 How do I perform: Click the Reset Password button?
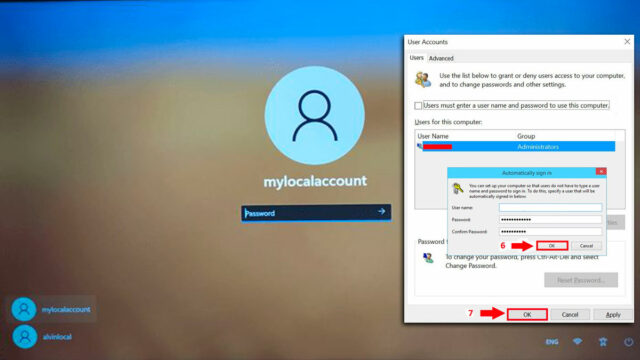581,280
